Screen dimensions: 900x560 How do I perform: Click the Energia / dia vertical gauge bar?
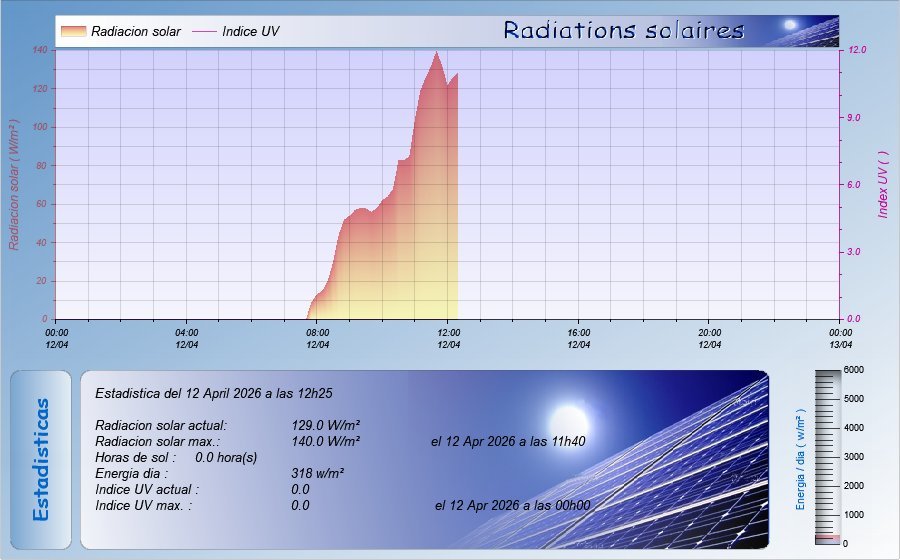point(829,455)
